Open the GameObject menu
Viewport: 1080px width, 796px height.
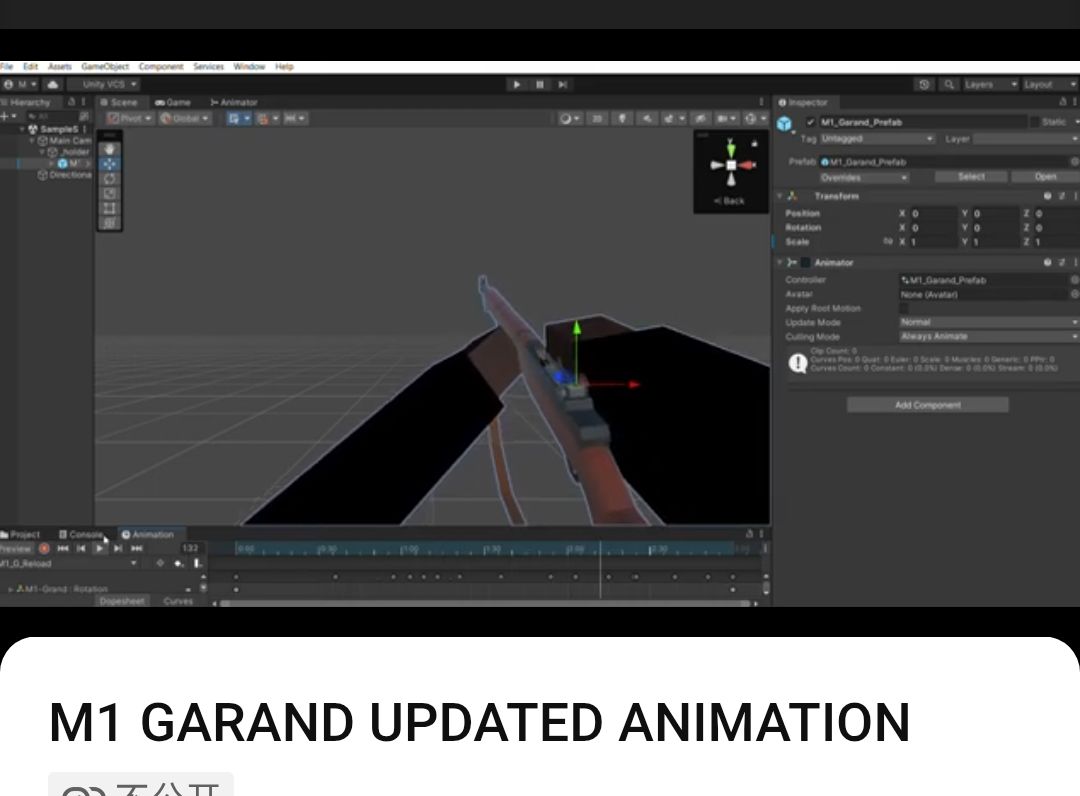click(x=105, y=67)
